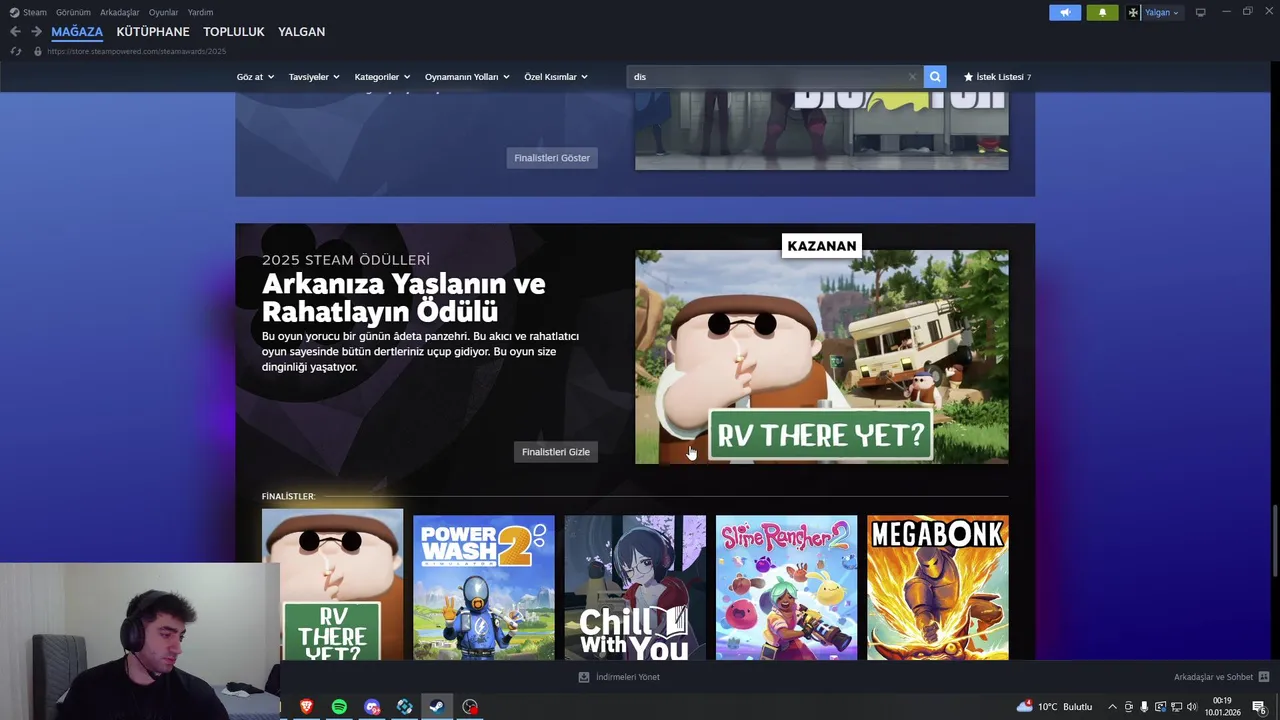This screenshot has width=1280, height=720.
Task: Click the Finalistleri Göster button
Action: click(552, 158)
